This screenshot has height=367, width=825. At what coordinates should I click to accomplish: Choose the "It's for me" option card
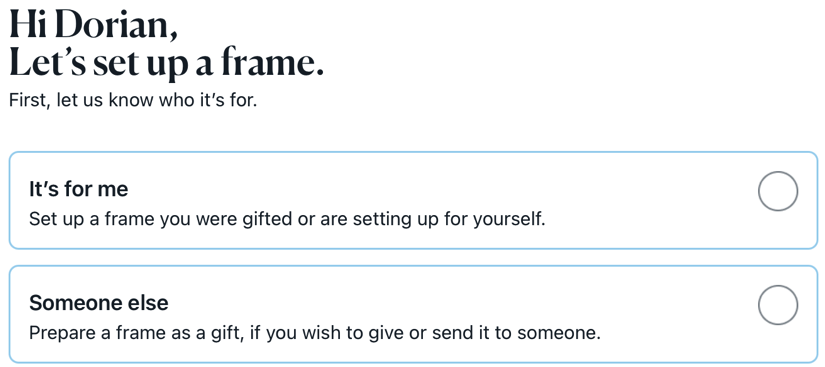(x=414, y=200)
